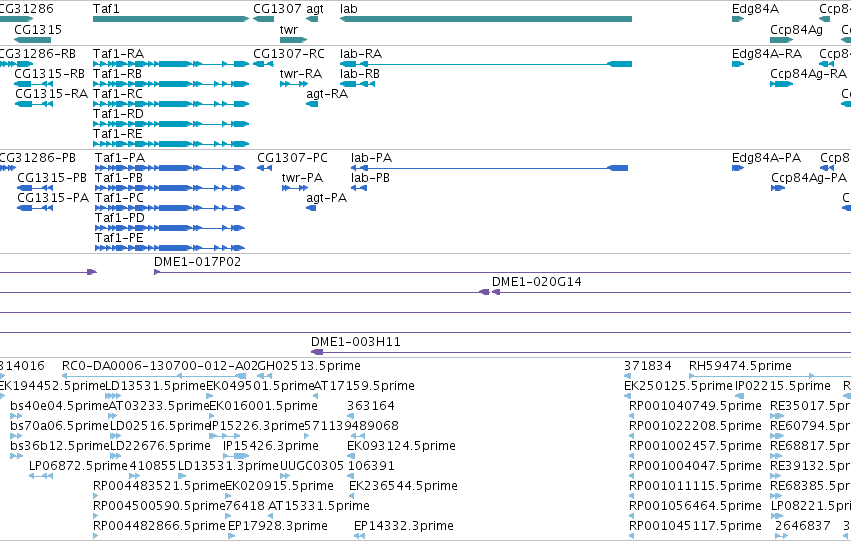Click EST RH59474.5prime

tap(740, 366)
